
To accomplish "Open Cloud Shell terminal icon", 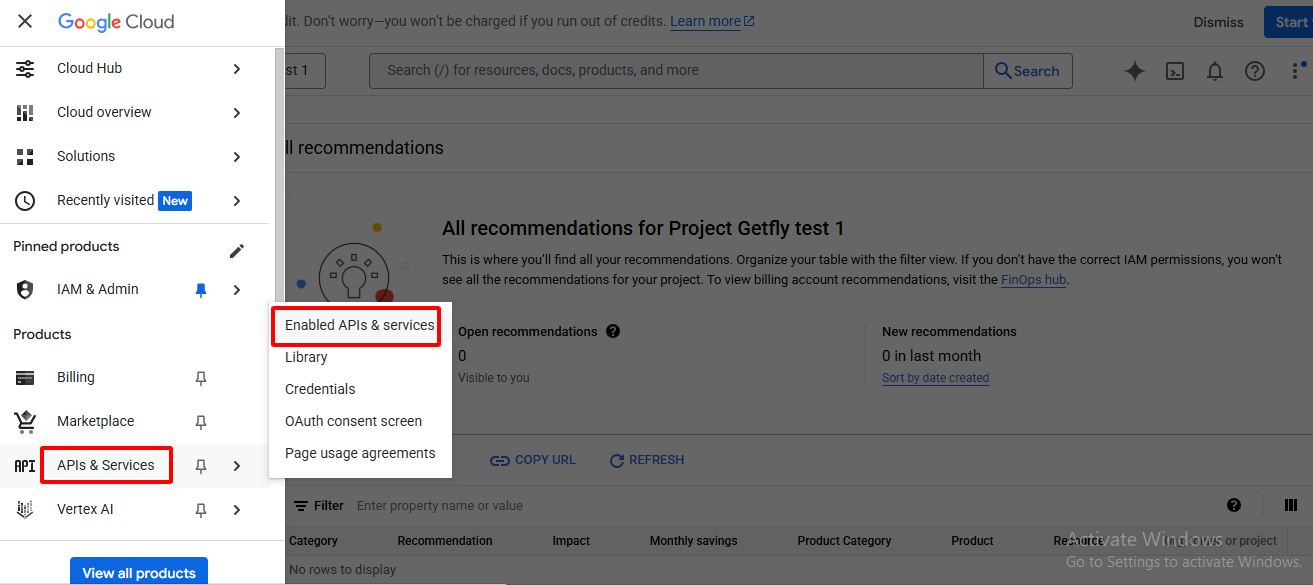I will tap(1175, 71).
